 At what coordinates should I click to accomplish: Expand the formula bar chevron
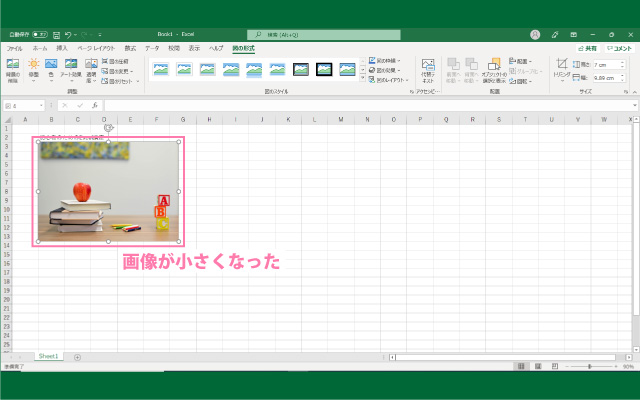click(635, 106)
